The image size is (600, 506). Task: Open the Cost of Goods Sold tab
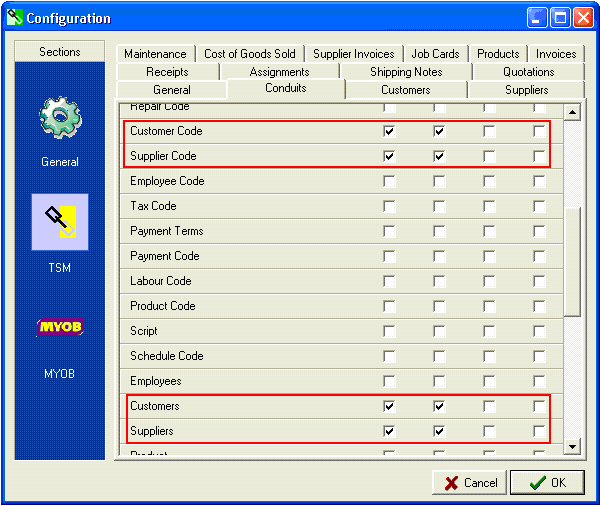(250, 54)
